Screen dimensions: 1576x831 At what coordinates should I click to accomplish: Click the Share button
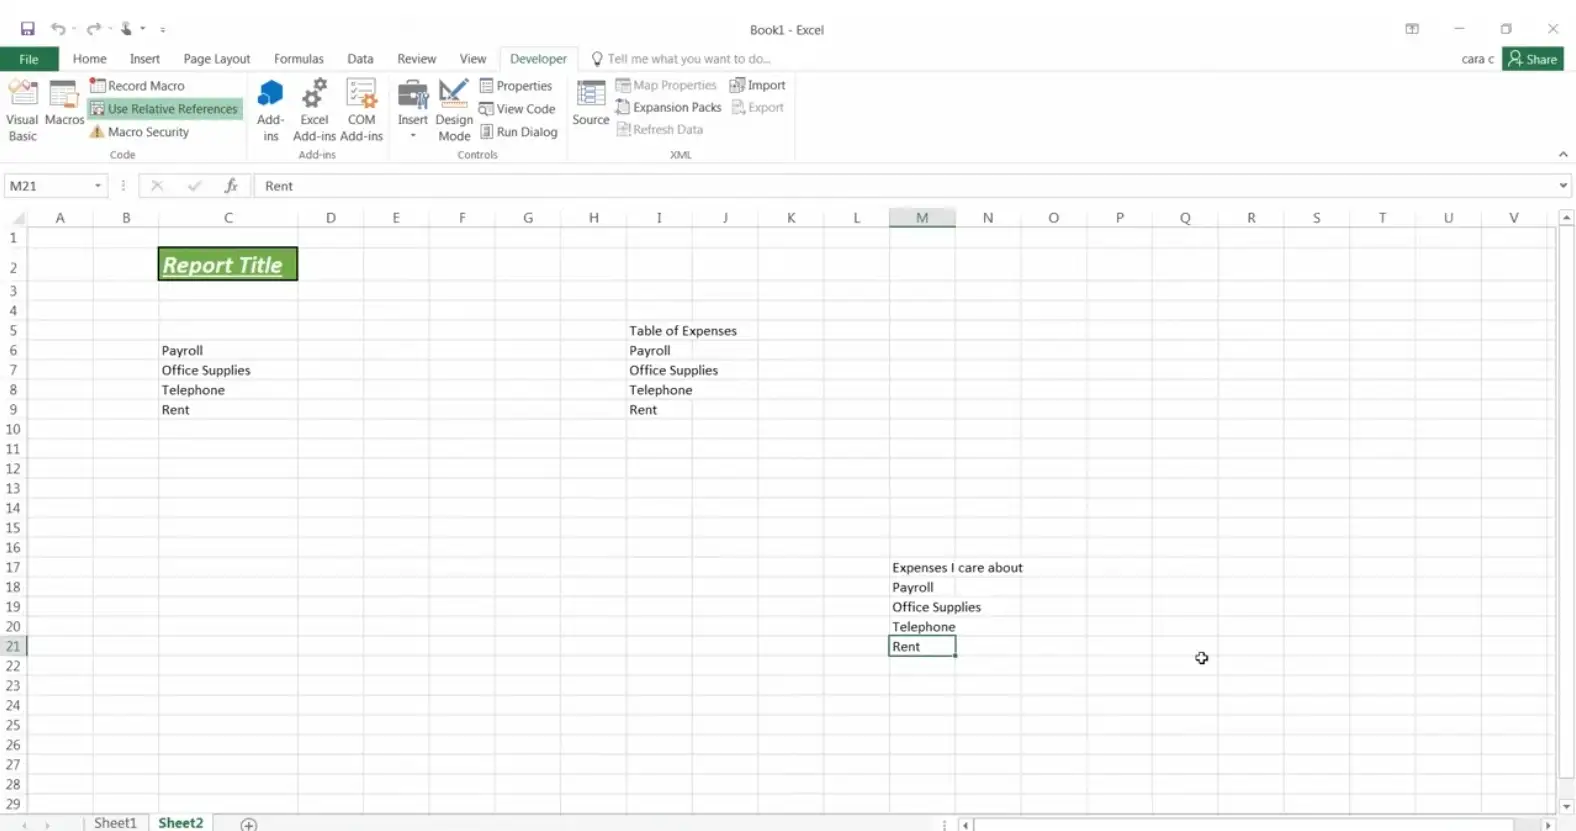coord(1532,59)
